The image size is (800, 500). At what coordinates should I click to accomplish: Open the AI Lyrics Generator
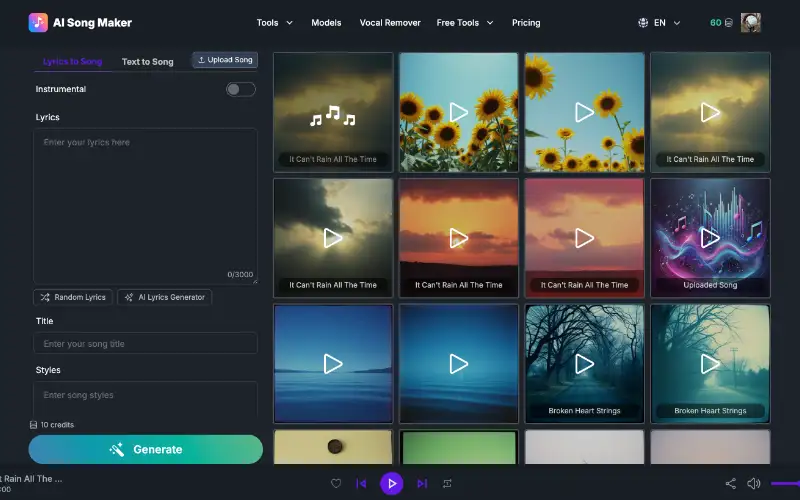(165, 297)
